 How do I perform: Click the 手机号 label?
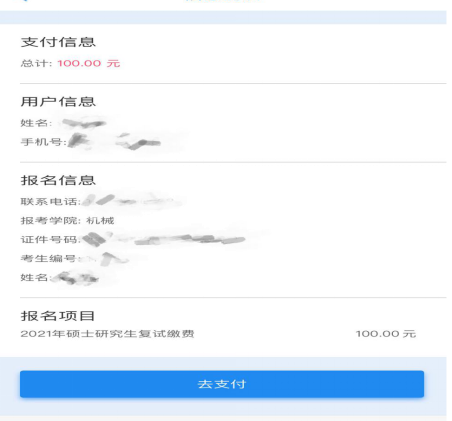(43, 142)
